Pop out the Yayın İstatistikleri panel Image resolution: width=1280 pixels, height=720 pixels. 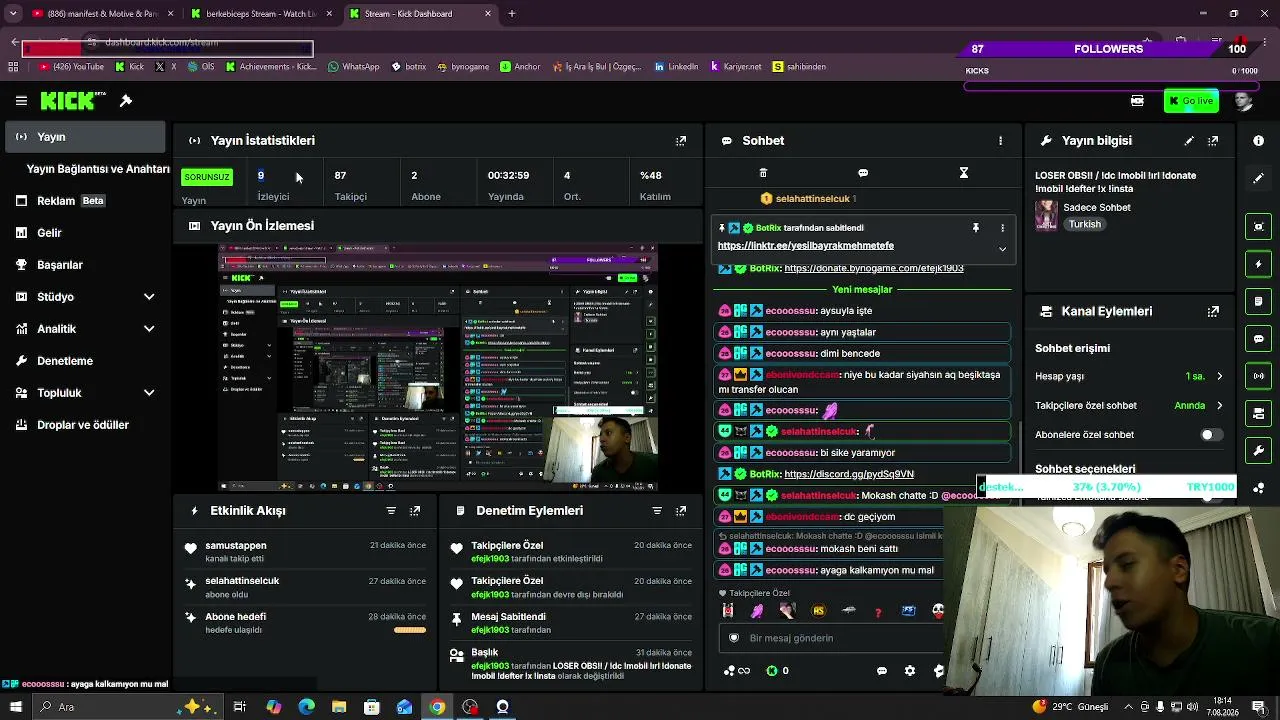pyautogui.click(x=681, y=141)
